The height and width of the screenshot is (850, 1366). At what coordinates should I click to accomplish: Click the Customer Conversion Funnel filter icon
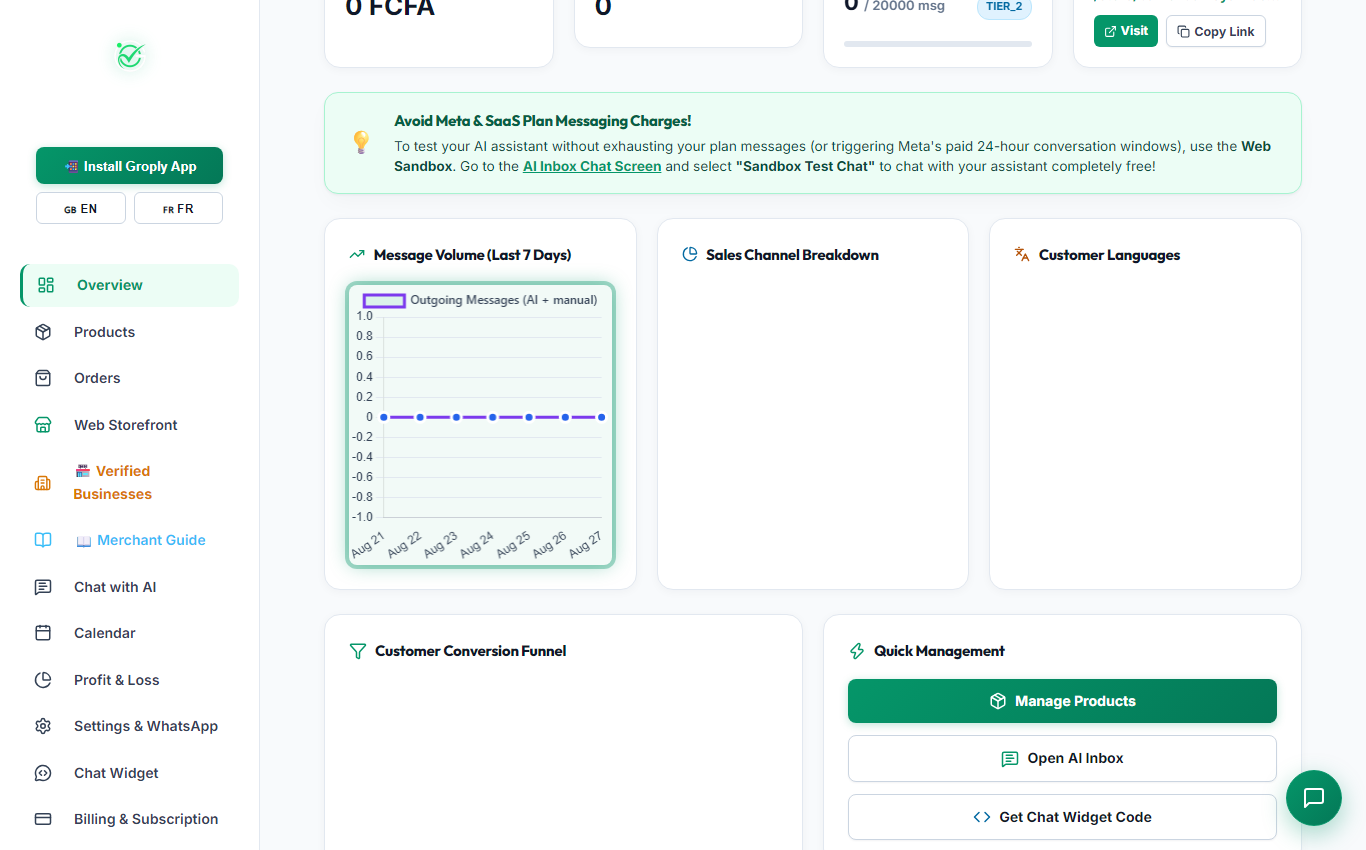click(358, 651)
